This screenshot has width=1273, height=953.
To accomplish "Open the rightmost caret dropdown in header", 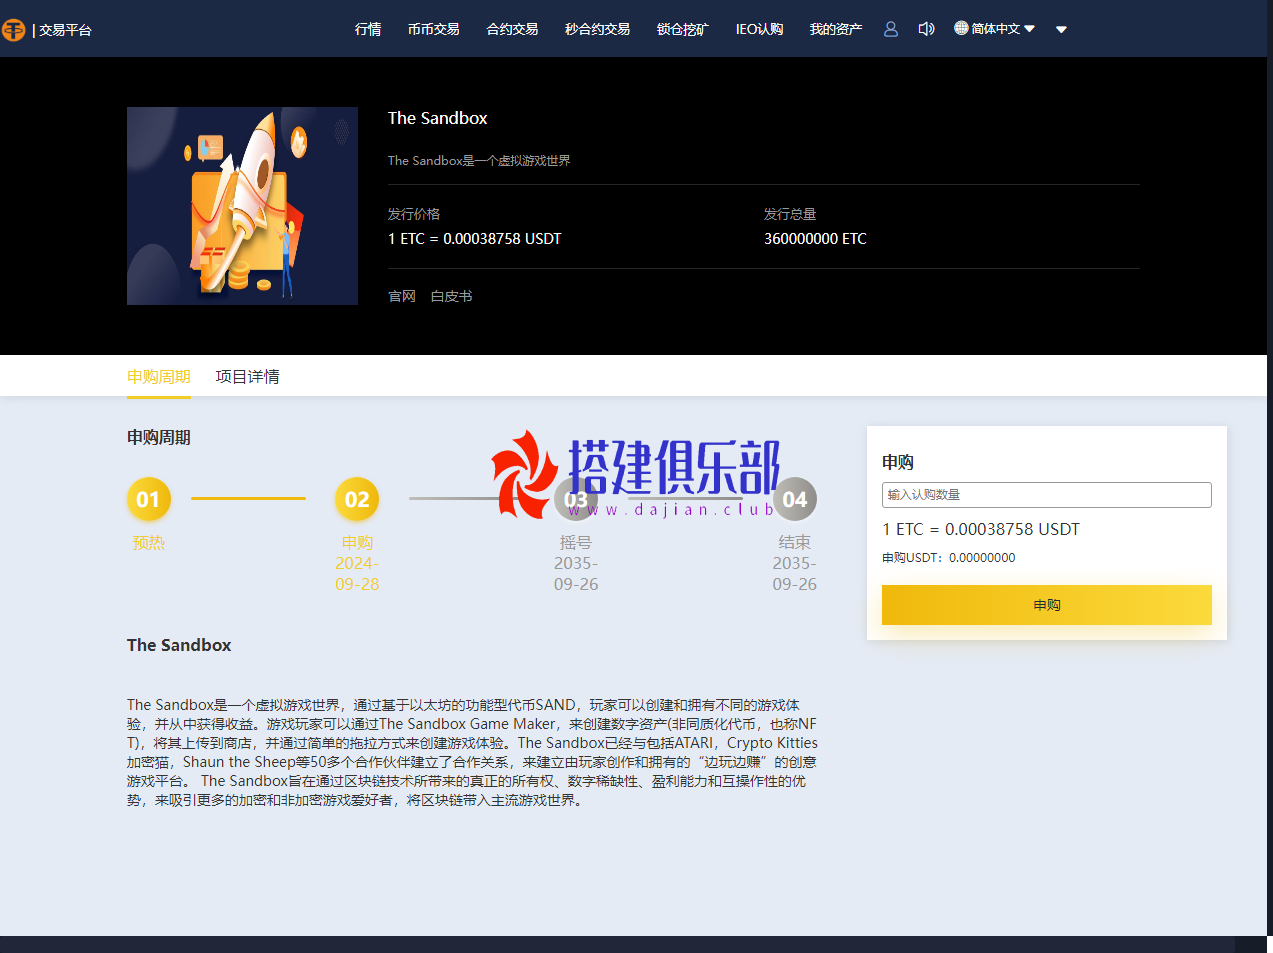I will tap(1061, 29).
